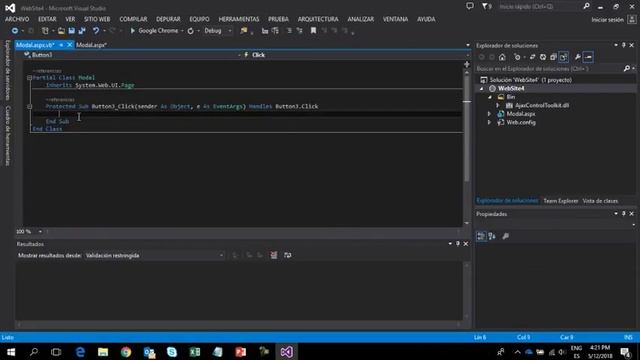Click the Save All toolbar icon
640x360 pixels.
click(82, 31)
